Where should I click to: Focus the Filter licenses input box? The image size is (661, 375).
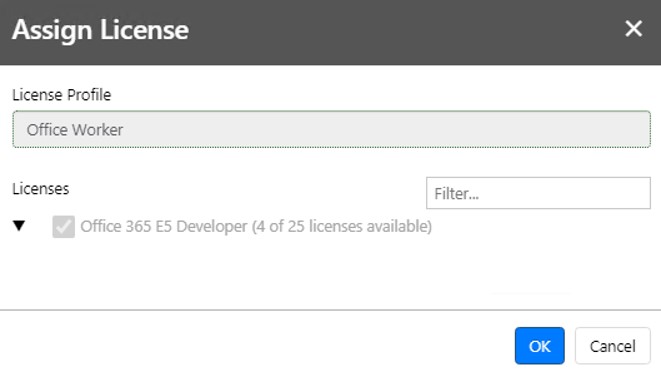(538, 193)
